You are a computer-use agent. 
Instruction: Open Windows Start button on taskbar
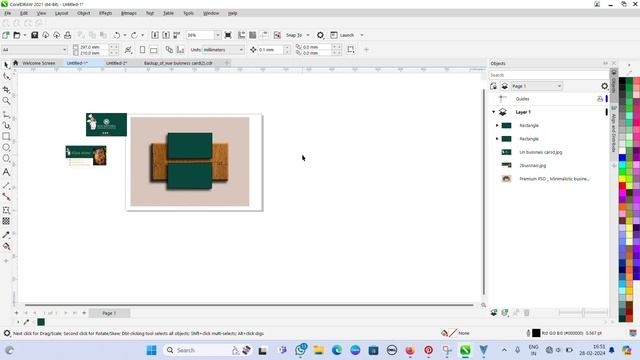[x=151, y=350]
